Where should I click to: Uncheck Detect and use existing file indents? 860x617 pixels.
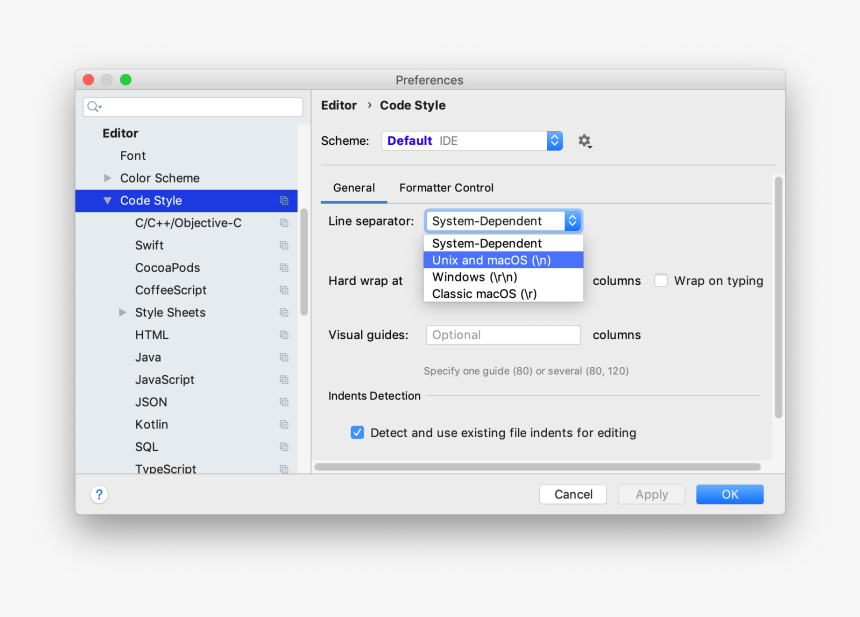(357, 433)
